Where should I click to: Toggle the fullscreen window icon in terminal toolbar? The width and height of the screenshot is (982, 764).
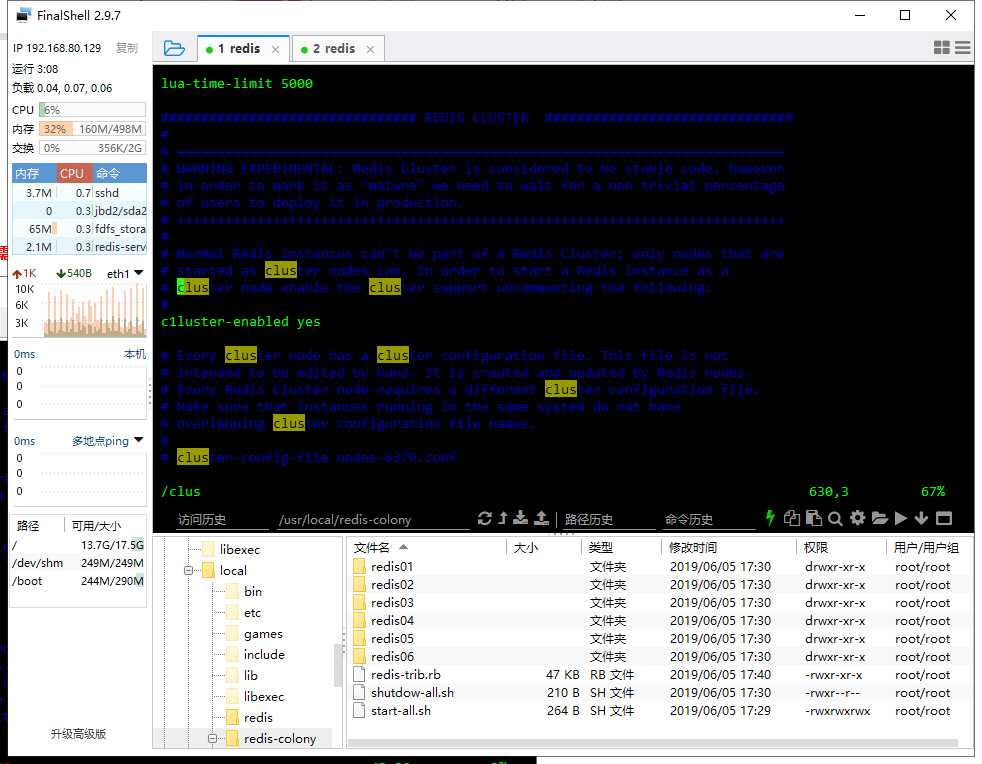944,518
